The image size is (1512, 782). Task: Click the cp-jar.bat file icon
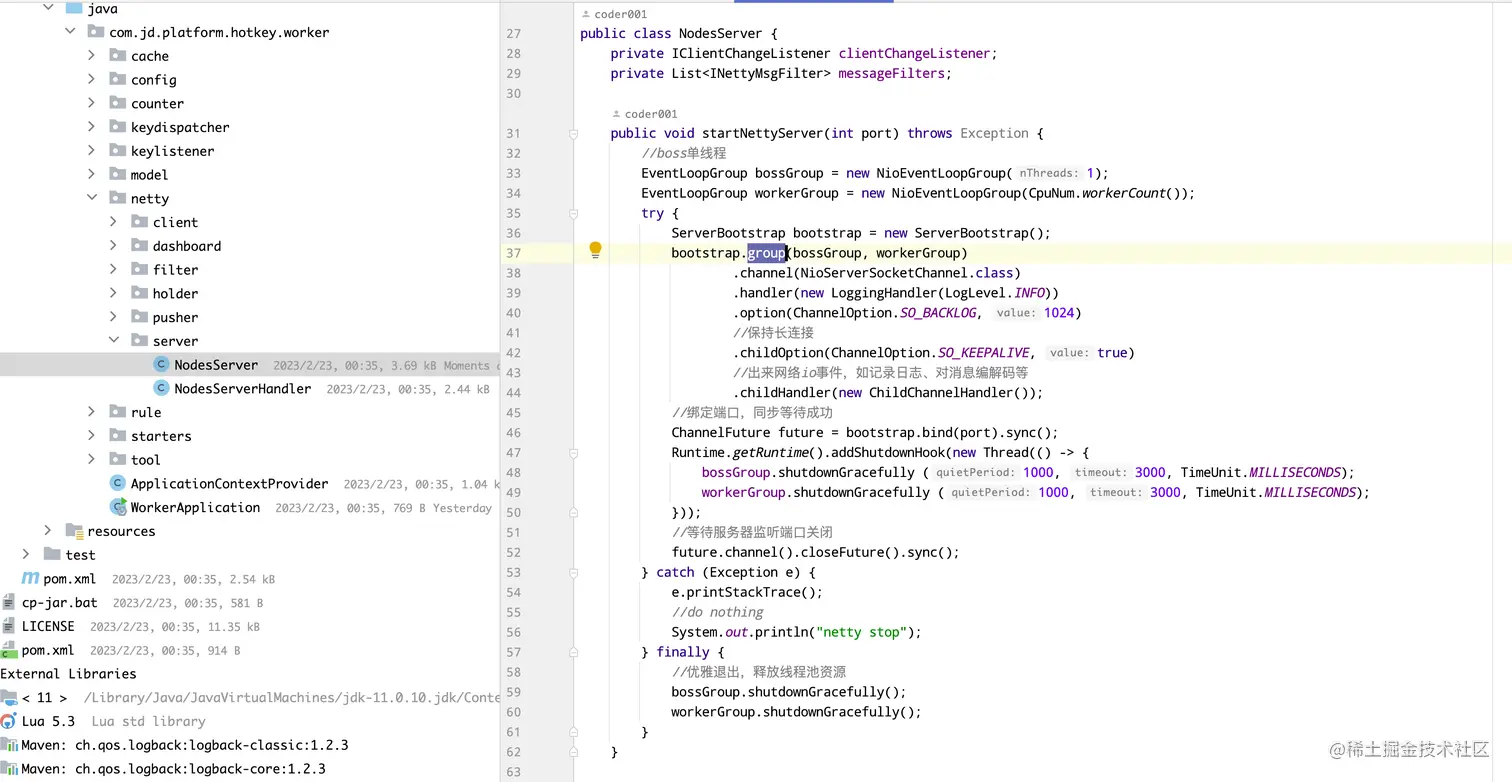point(9,603)
